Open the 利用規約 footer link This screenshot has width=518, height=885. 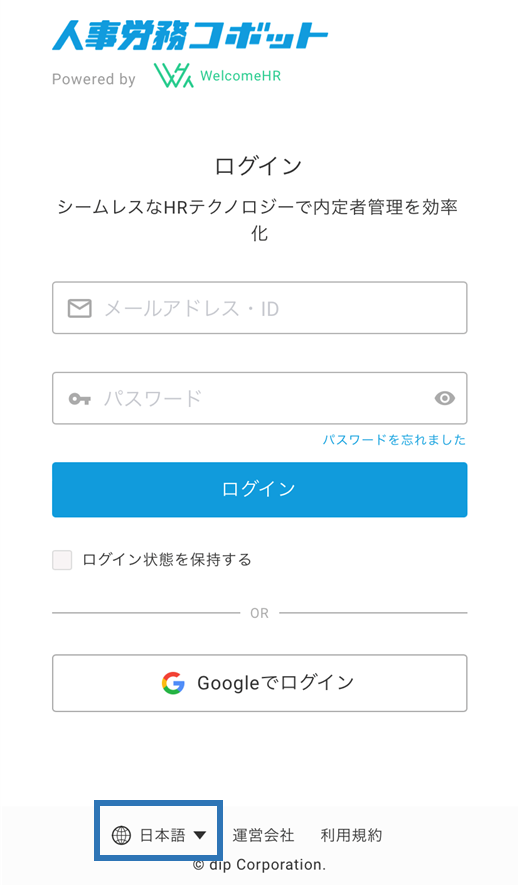point(351,835)
